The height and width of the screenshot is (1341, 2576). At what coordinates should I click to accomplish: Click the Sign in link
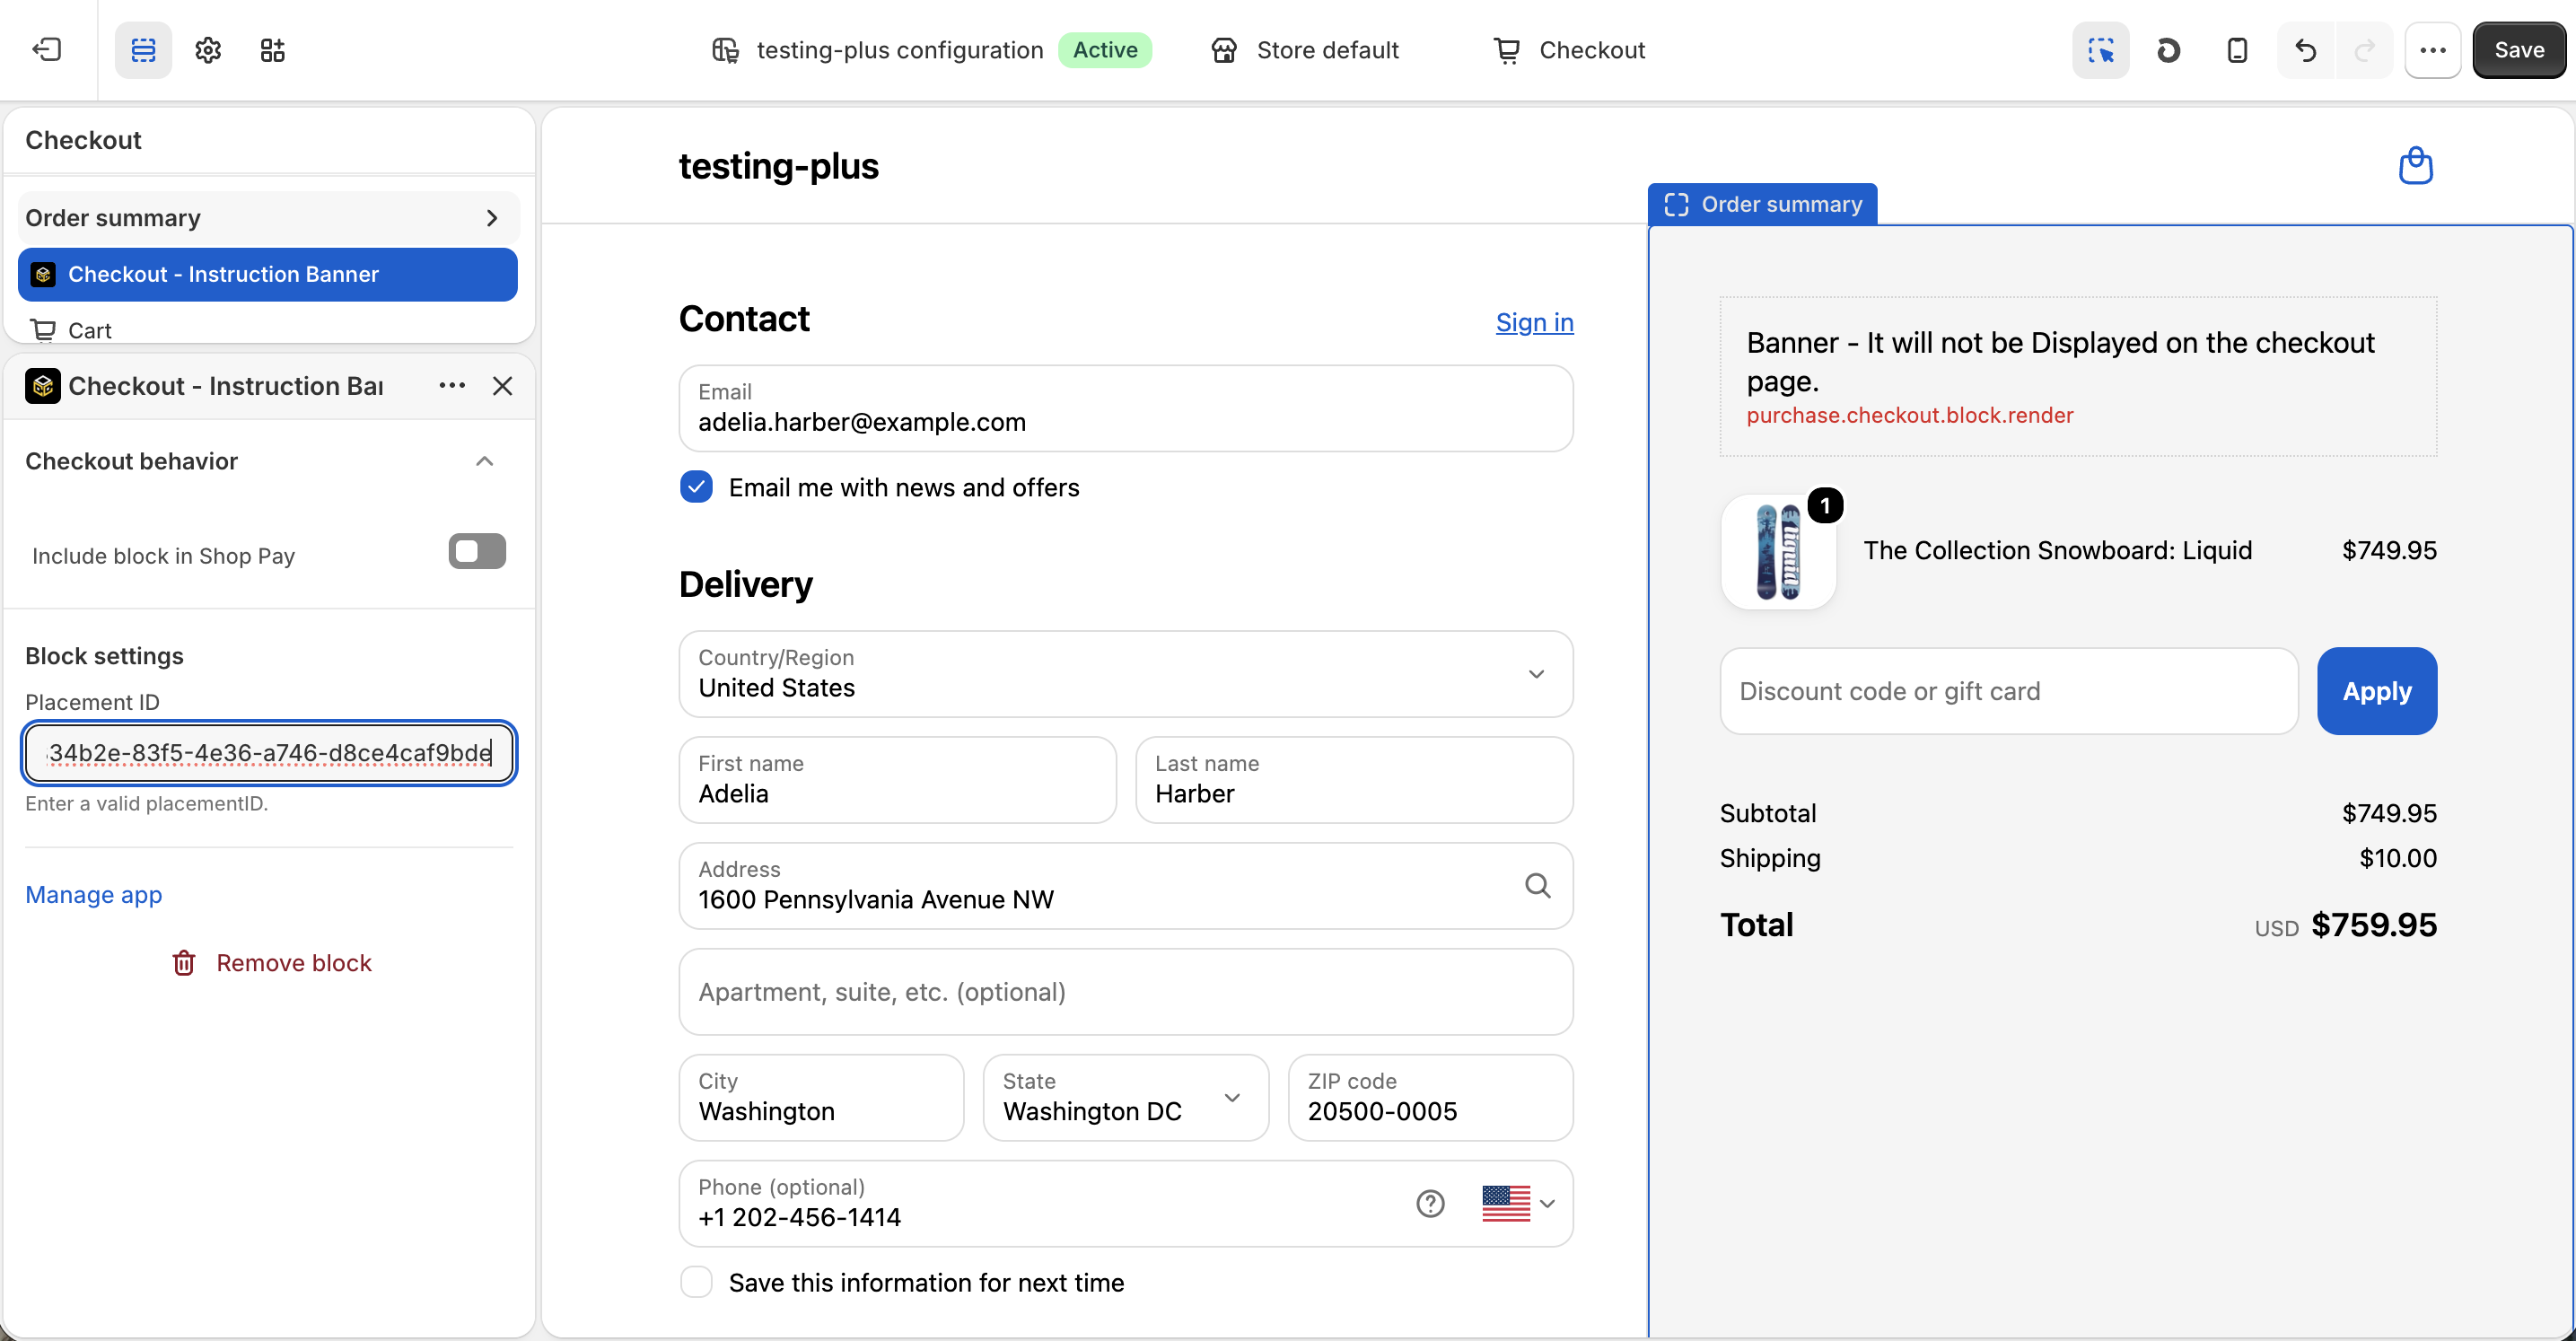click(x=1534, y=322)
